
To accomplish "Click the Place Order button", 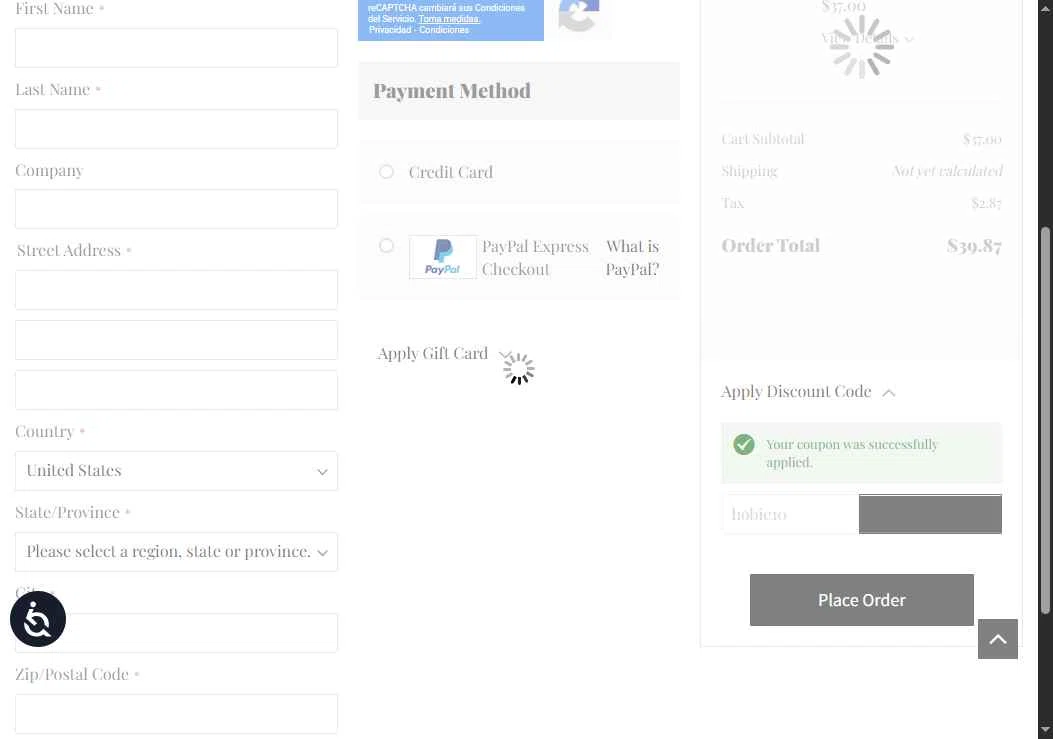I will pyautogui.click(x=862, y=600).
